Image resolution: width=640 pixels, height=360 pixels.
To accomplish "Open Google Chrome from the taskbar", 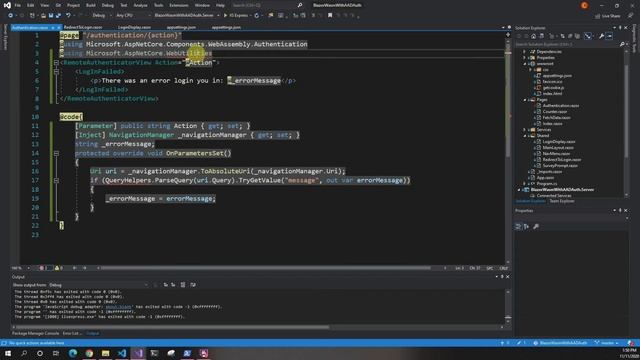I will [89, 353].
